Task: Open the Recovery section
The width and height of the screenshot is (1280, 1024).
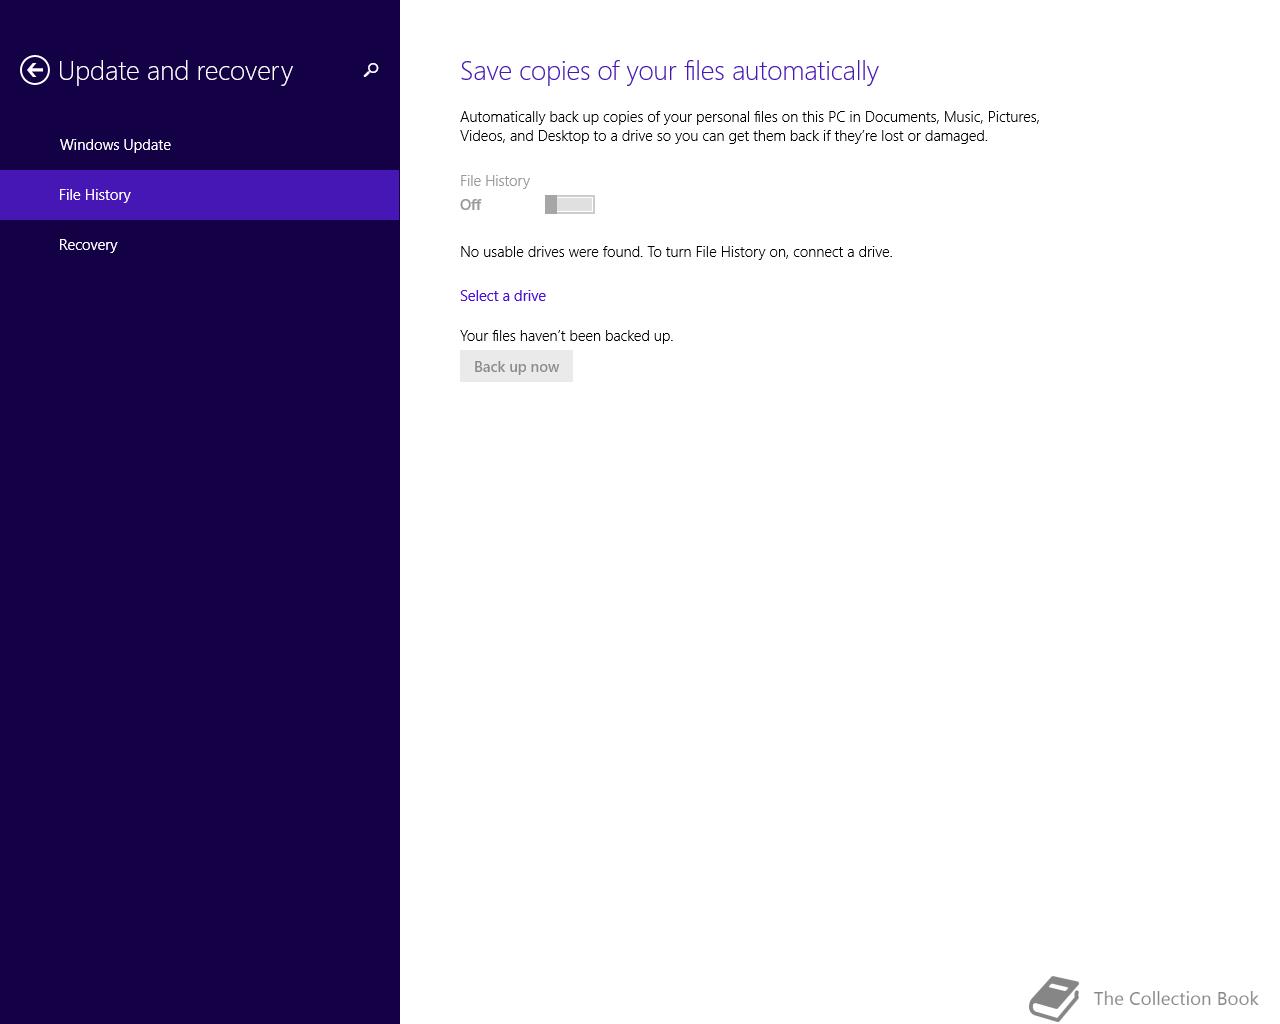Action: (200, 245)
